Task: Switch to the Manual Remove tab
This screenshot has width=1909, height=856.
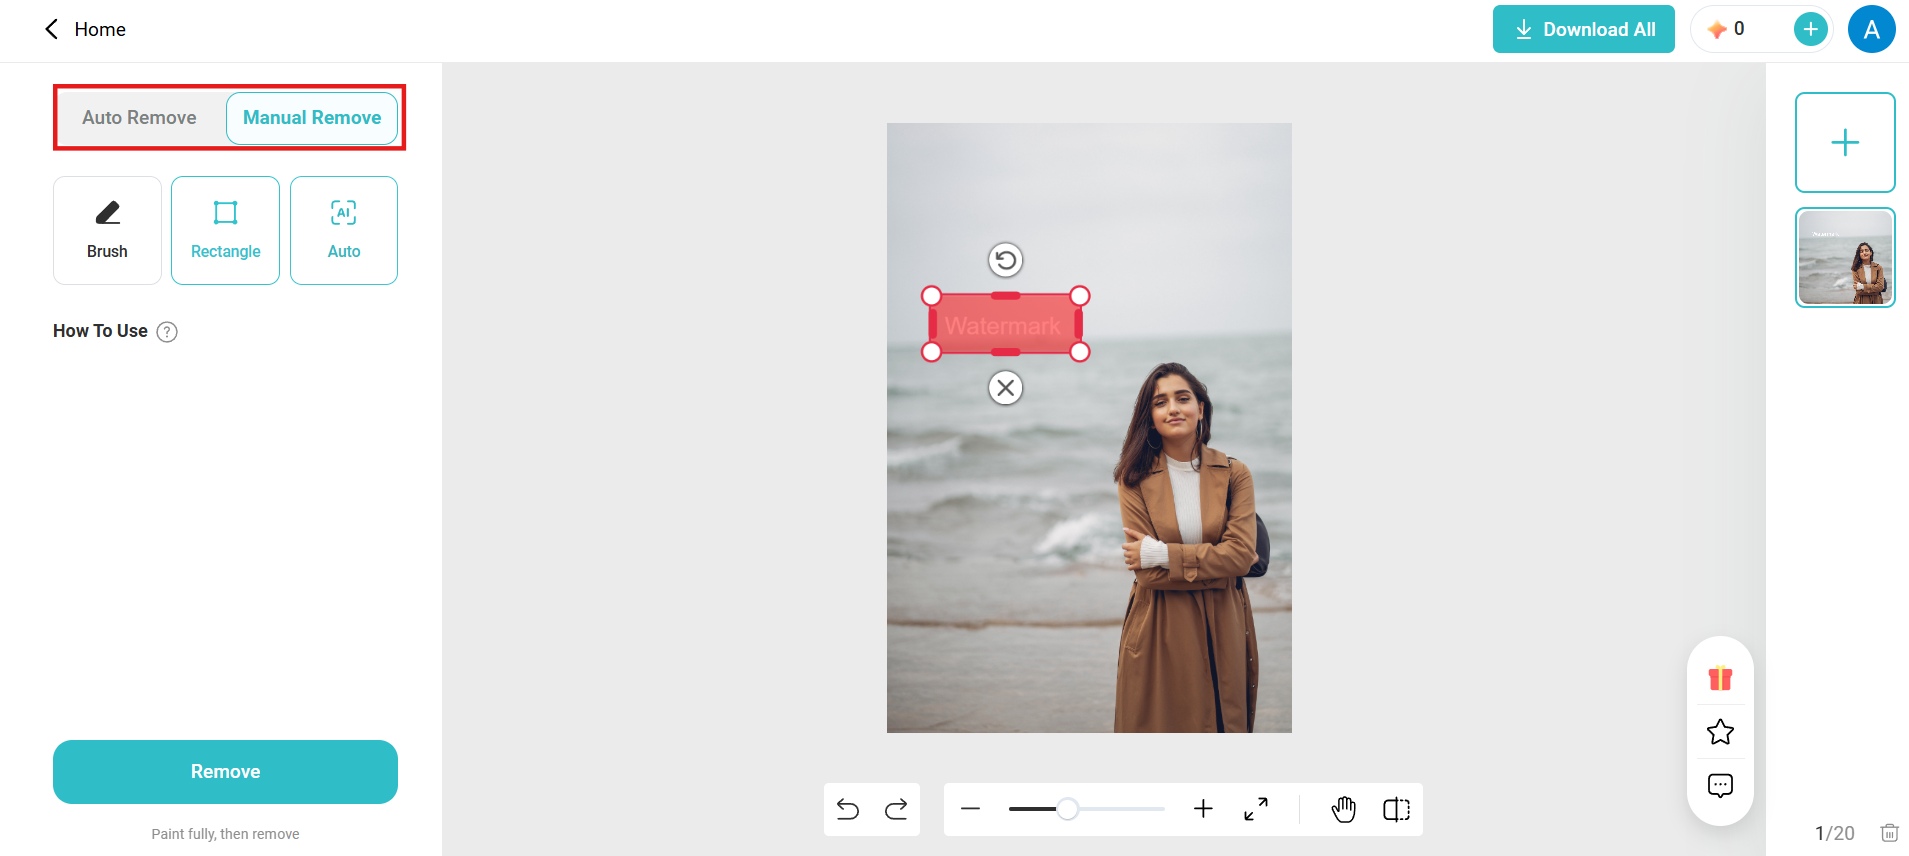Action: 312,118
